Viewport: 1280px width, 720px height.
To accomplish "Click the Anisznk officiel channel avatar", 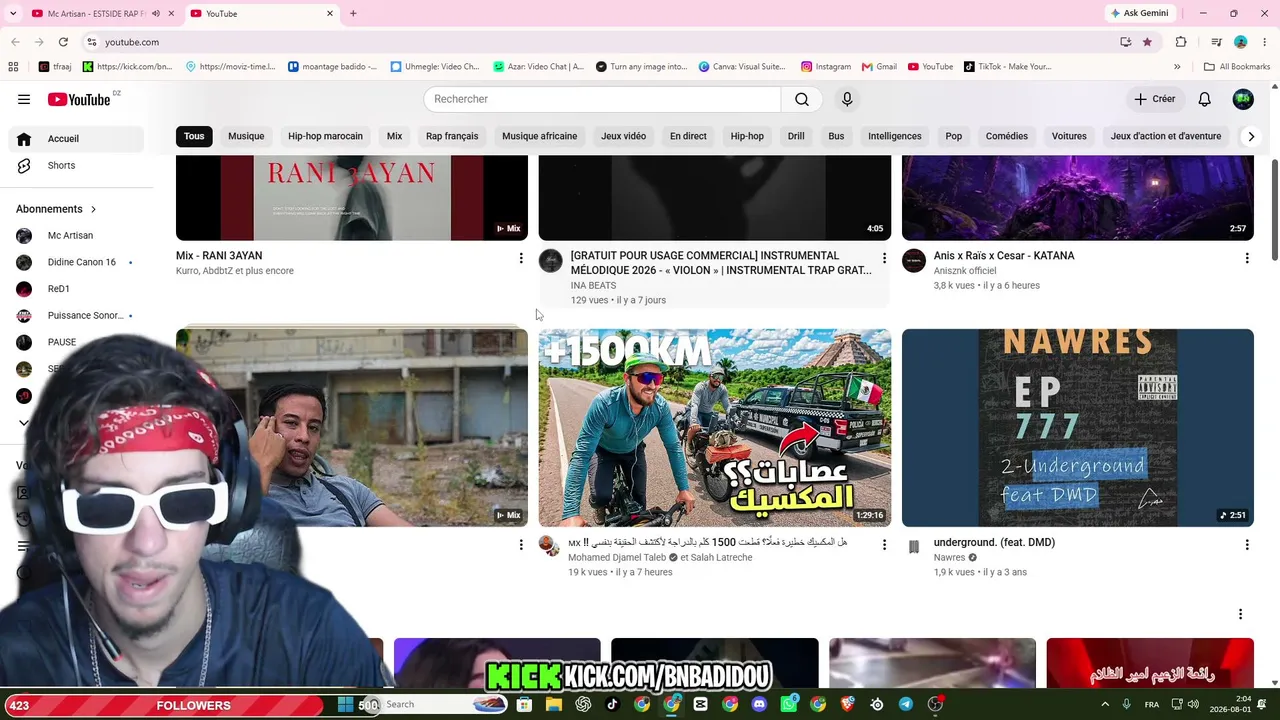I will pos(914,261).
